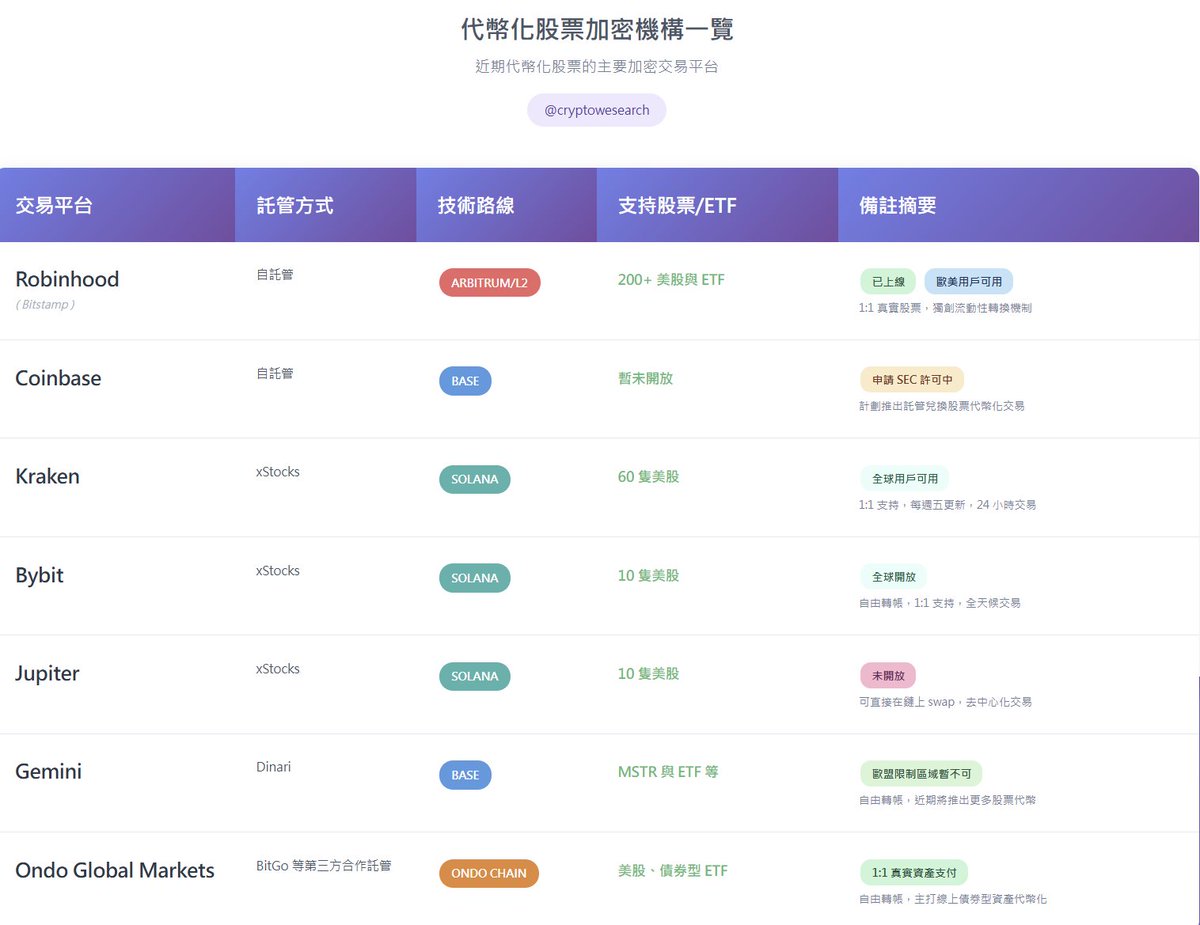Select 暫未開放 in the Coinbase row
1200x925 pixels.
pyautogui.click(x=645, y=379)
